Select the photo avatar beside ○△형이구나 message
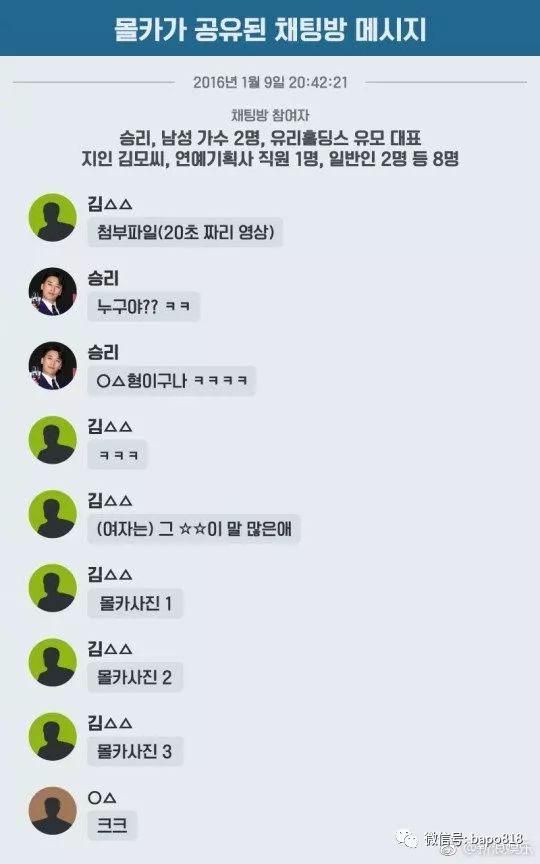The width and height of the screenshot is (540, 864). [52, 366]
